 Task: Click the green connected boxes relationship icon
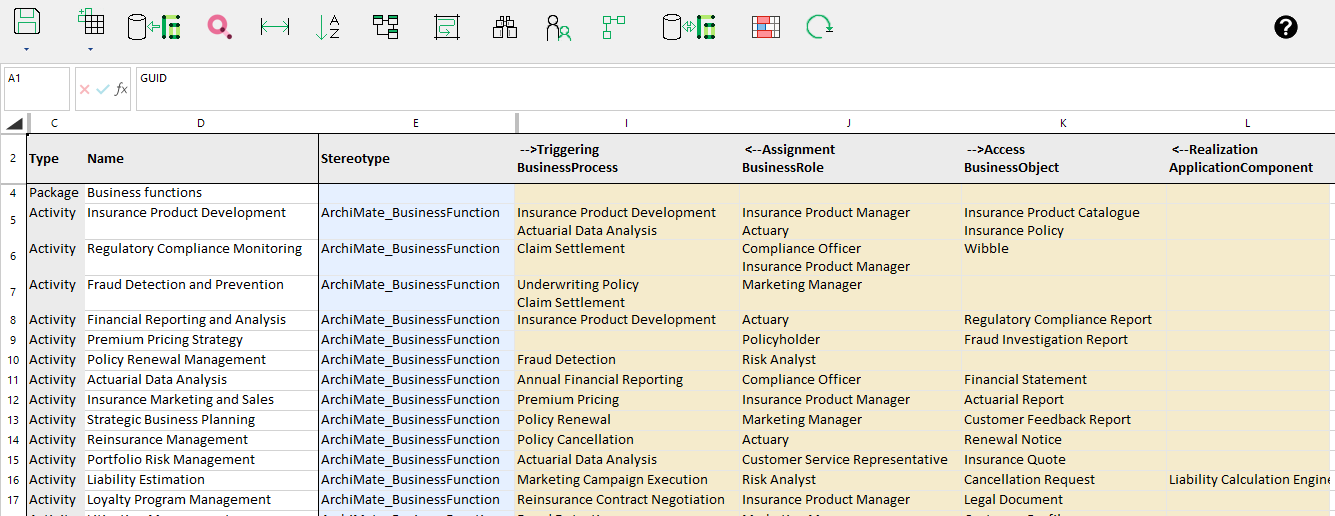613,27
